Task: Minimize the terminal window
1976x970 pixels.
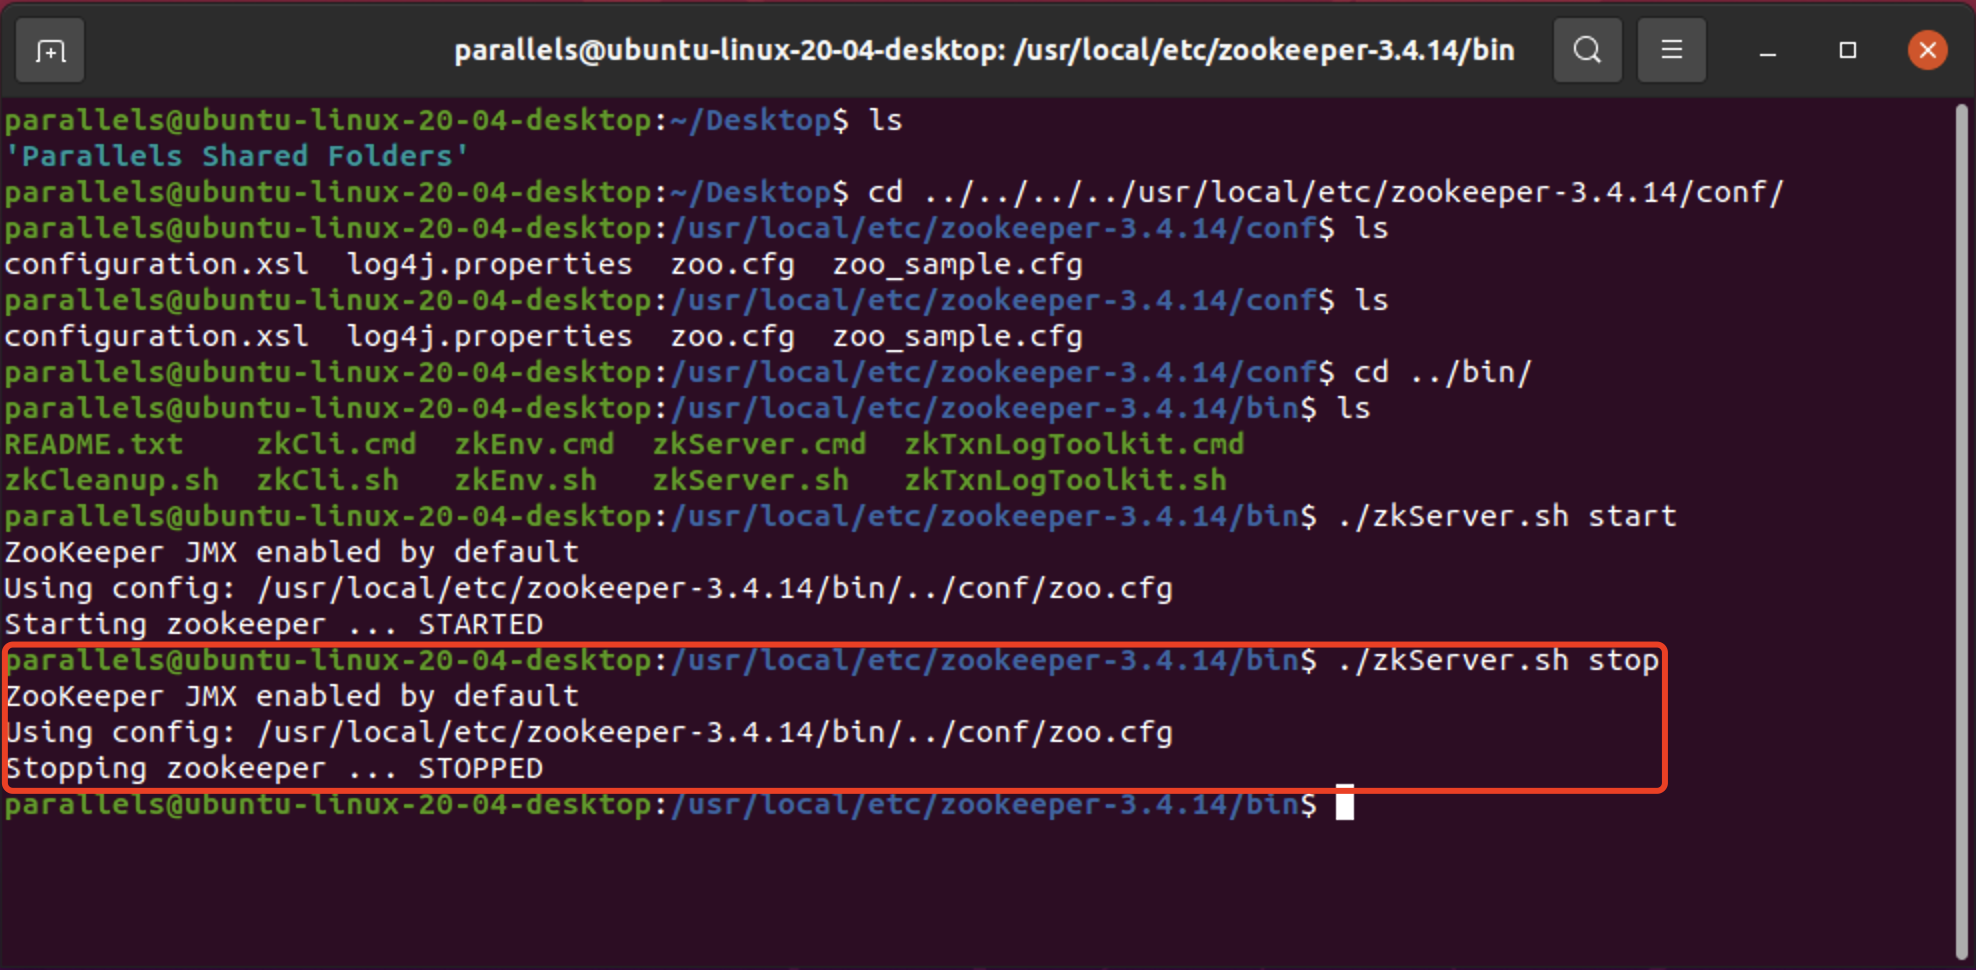Action: coord(1768,51)
